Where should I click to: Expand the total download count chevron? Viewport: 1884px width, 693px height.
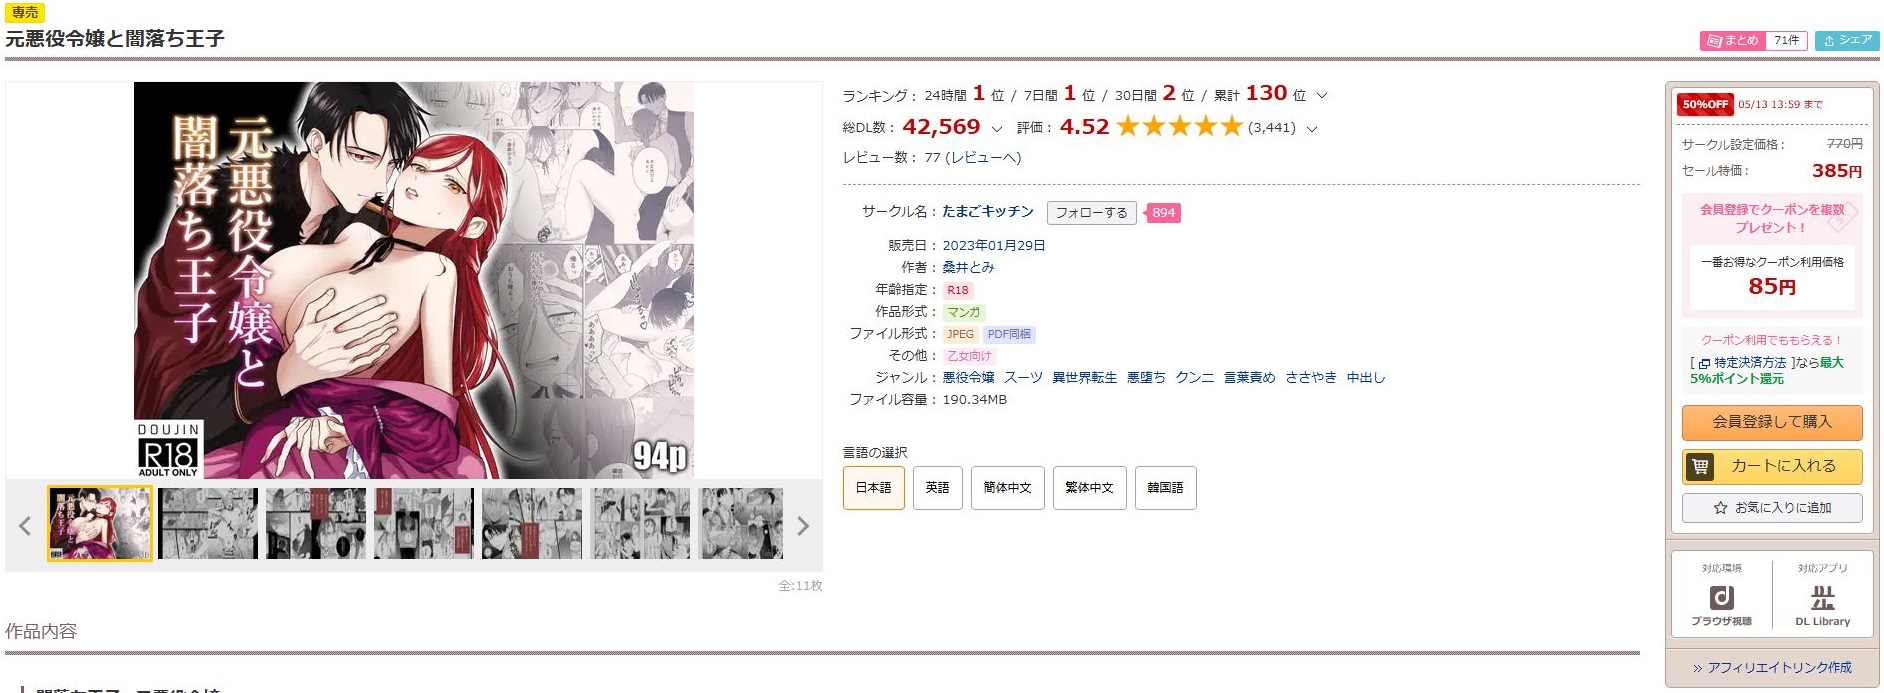(996, 129)
